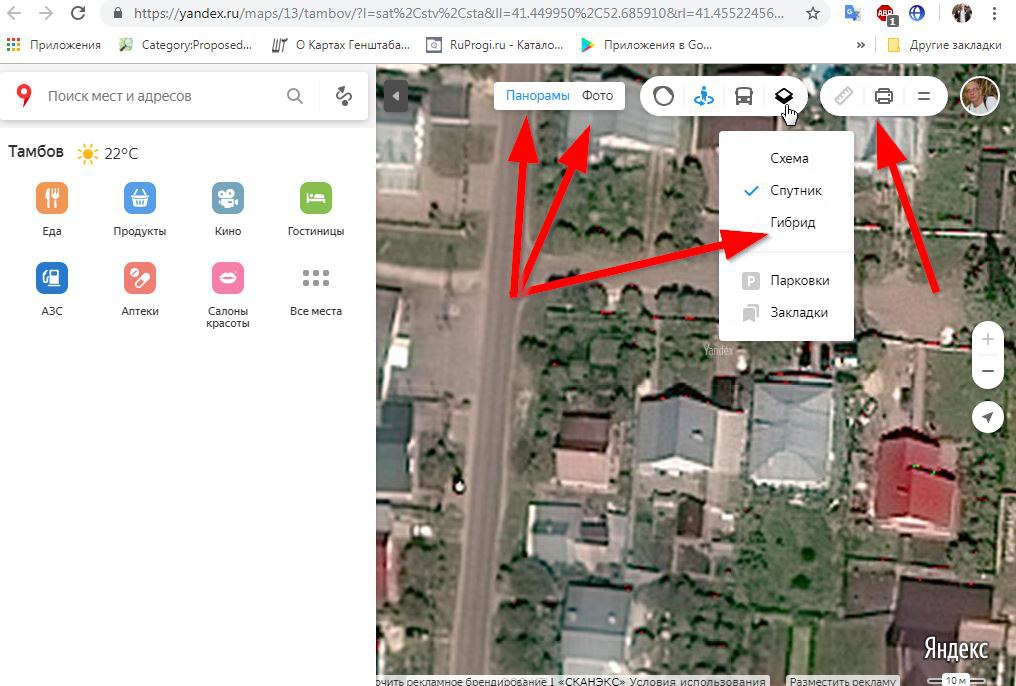The image size is (1016, 686).
Task: Open the map layers dropdown button
Action: point(784,97)
